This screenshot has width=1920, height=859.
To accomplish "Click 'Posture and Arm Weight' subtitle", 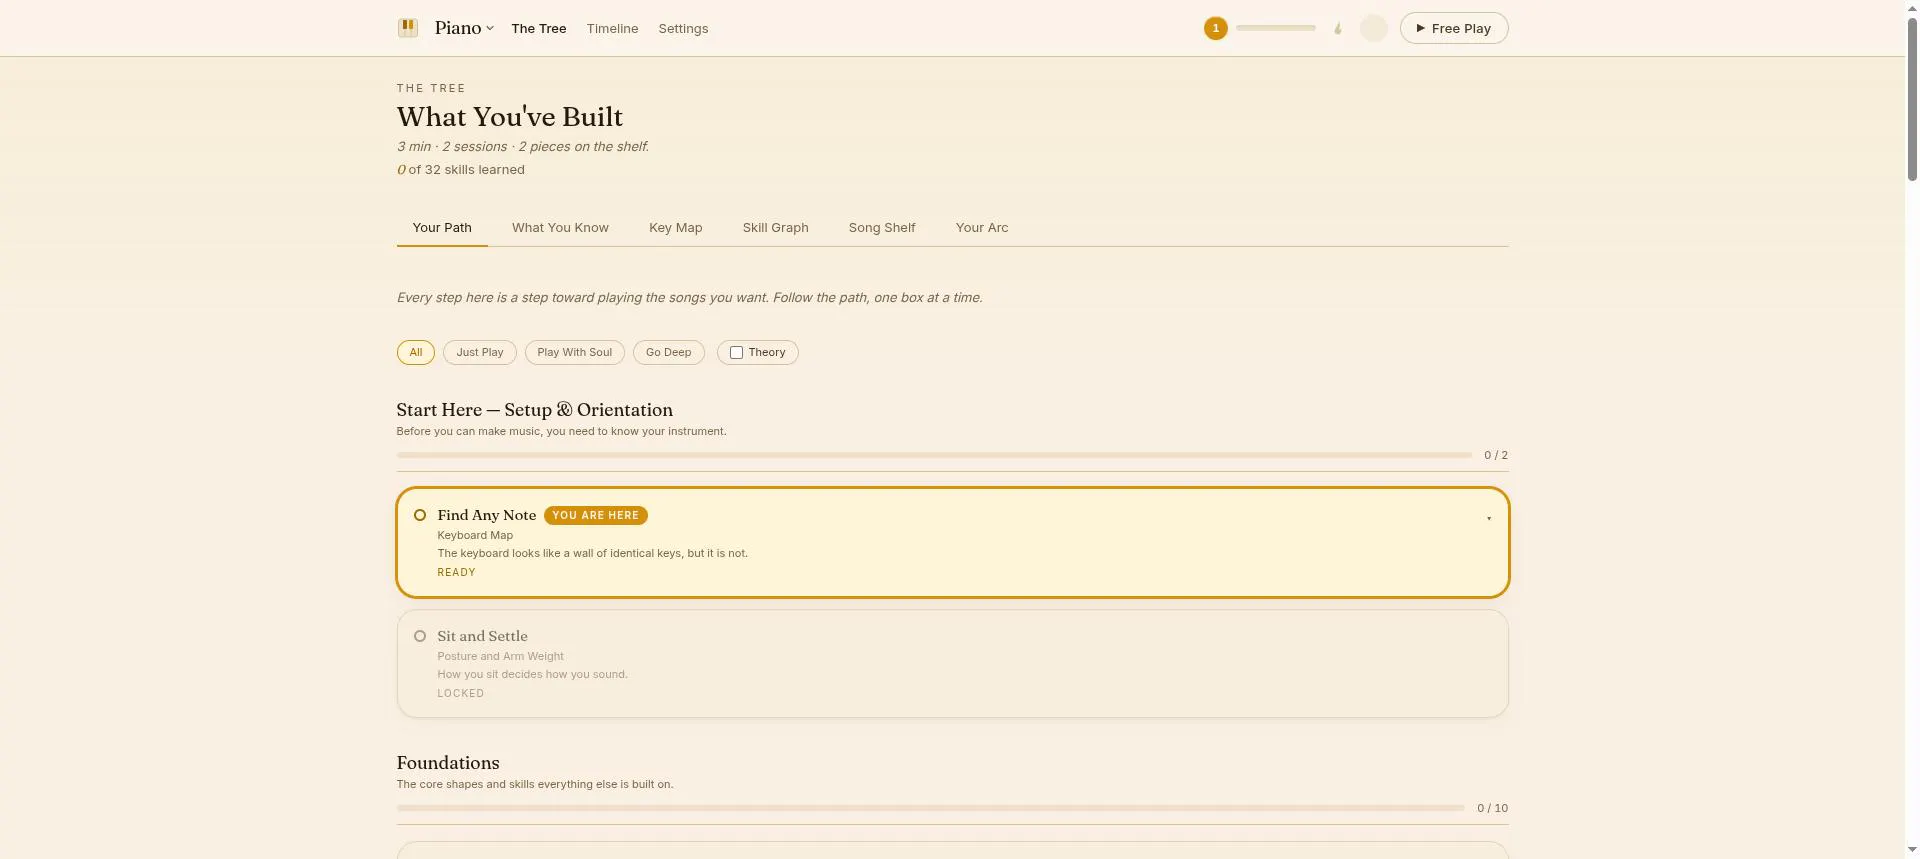I will click(x=500, y=657).
